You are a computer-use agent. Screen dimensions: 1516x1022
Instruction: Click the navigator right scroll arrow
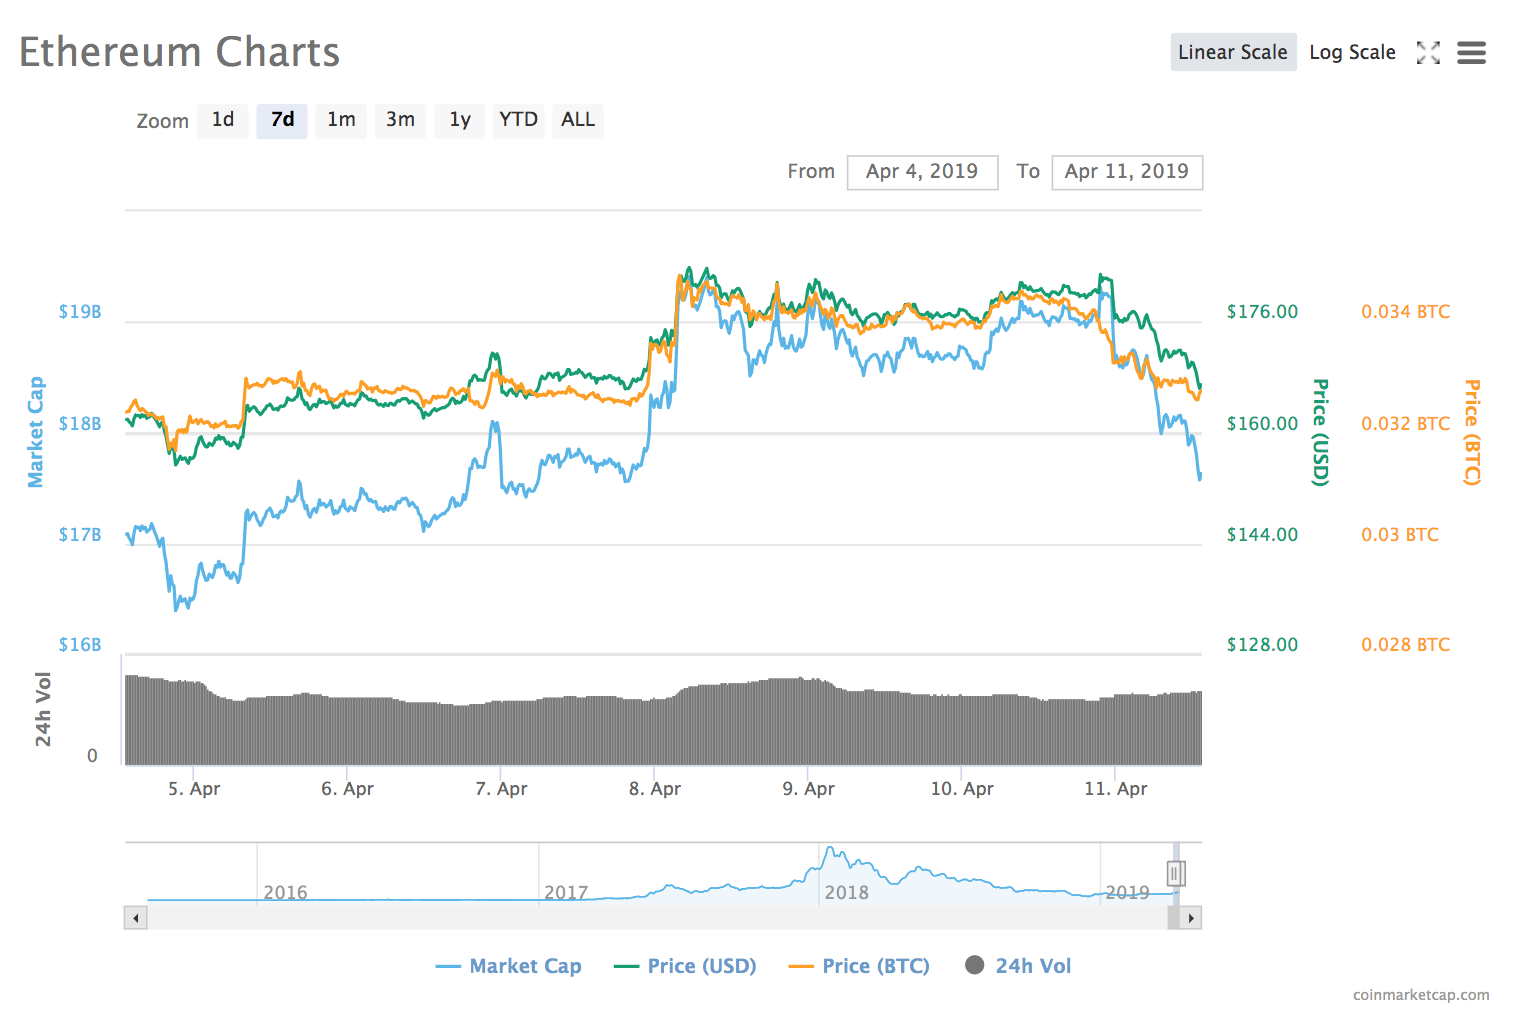(1190, 918)
